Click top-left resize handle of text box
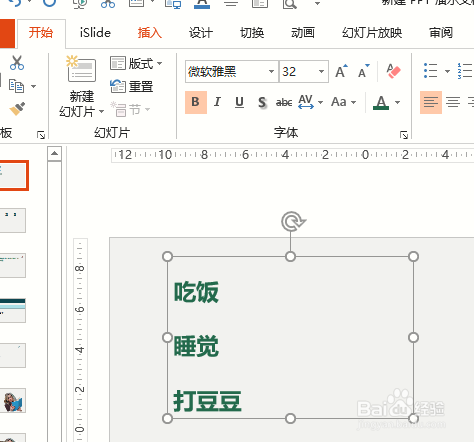 [x=167, y=257]
